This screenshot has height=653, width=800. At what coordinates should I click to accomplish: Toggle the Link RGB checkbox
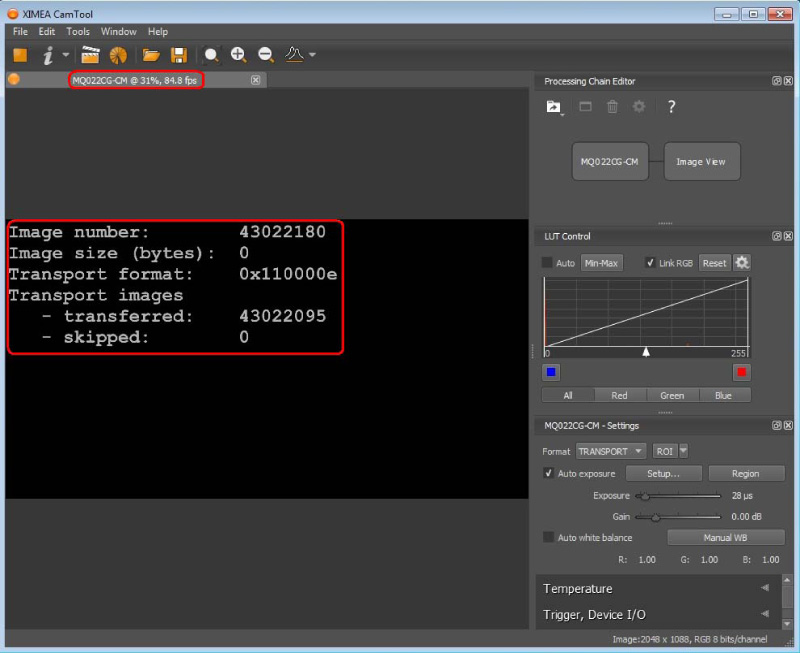[x=650, y=263]
